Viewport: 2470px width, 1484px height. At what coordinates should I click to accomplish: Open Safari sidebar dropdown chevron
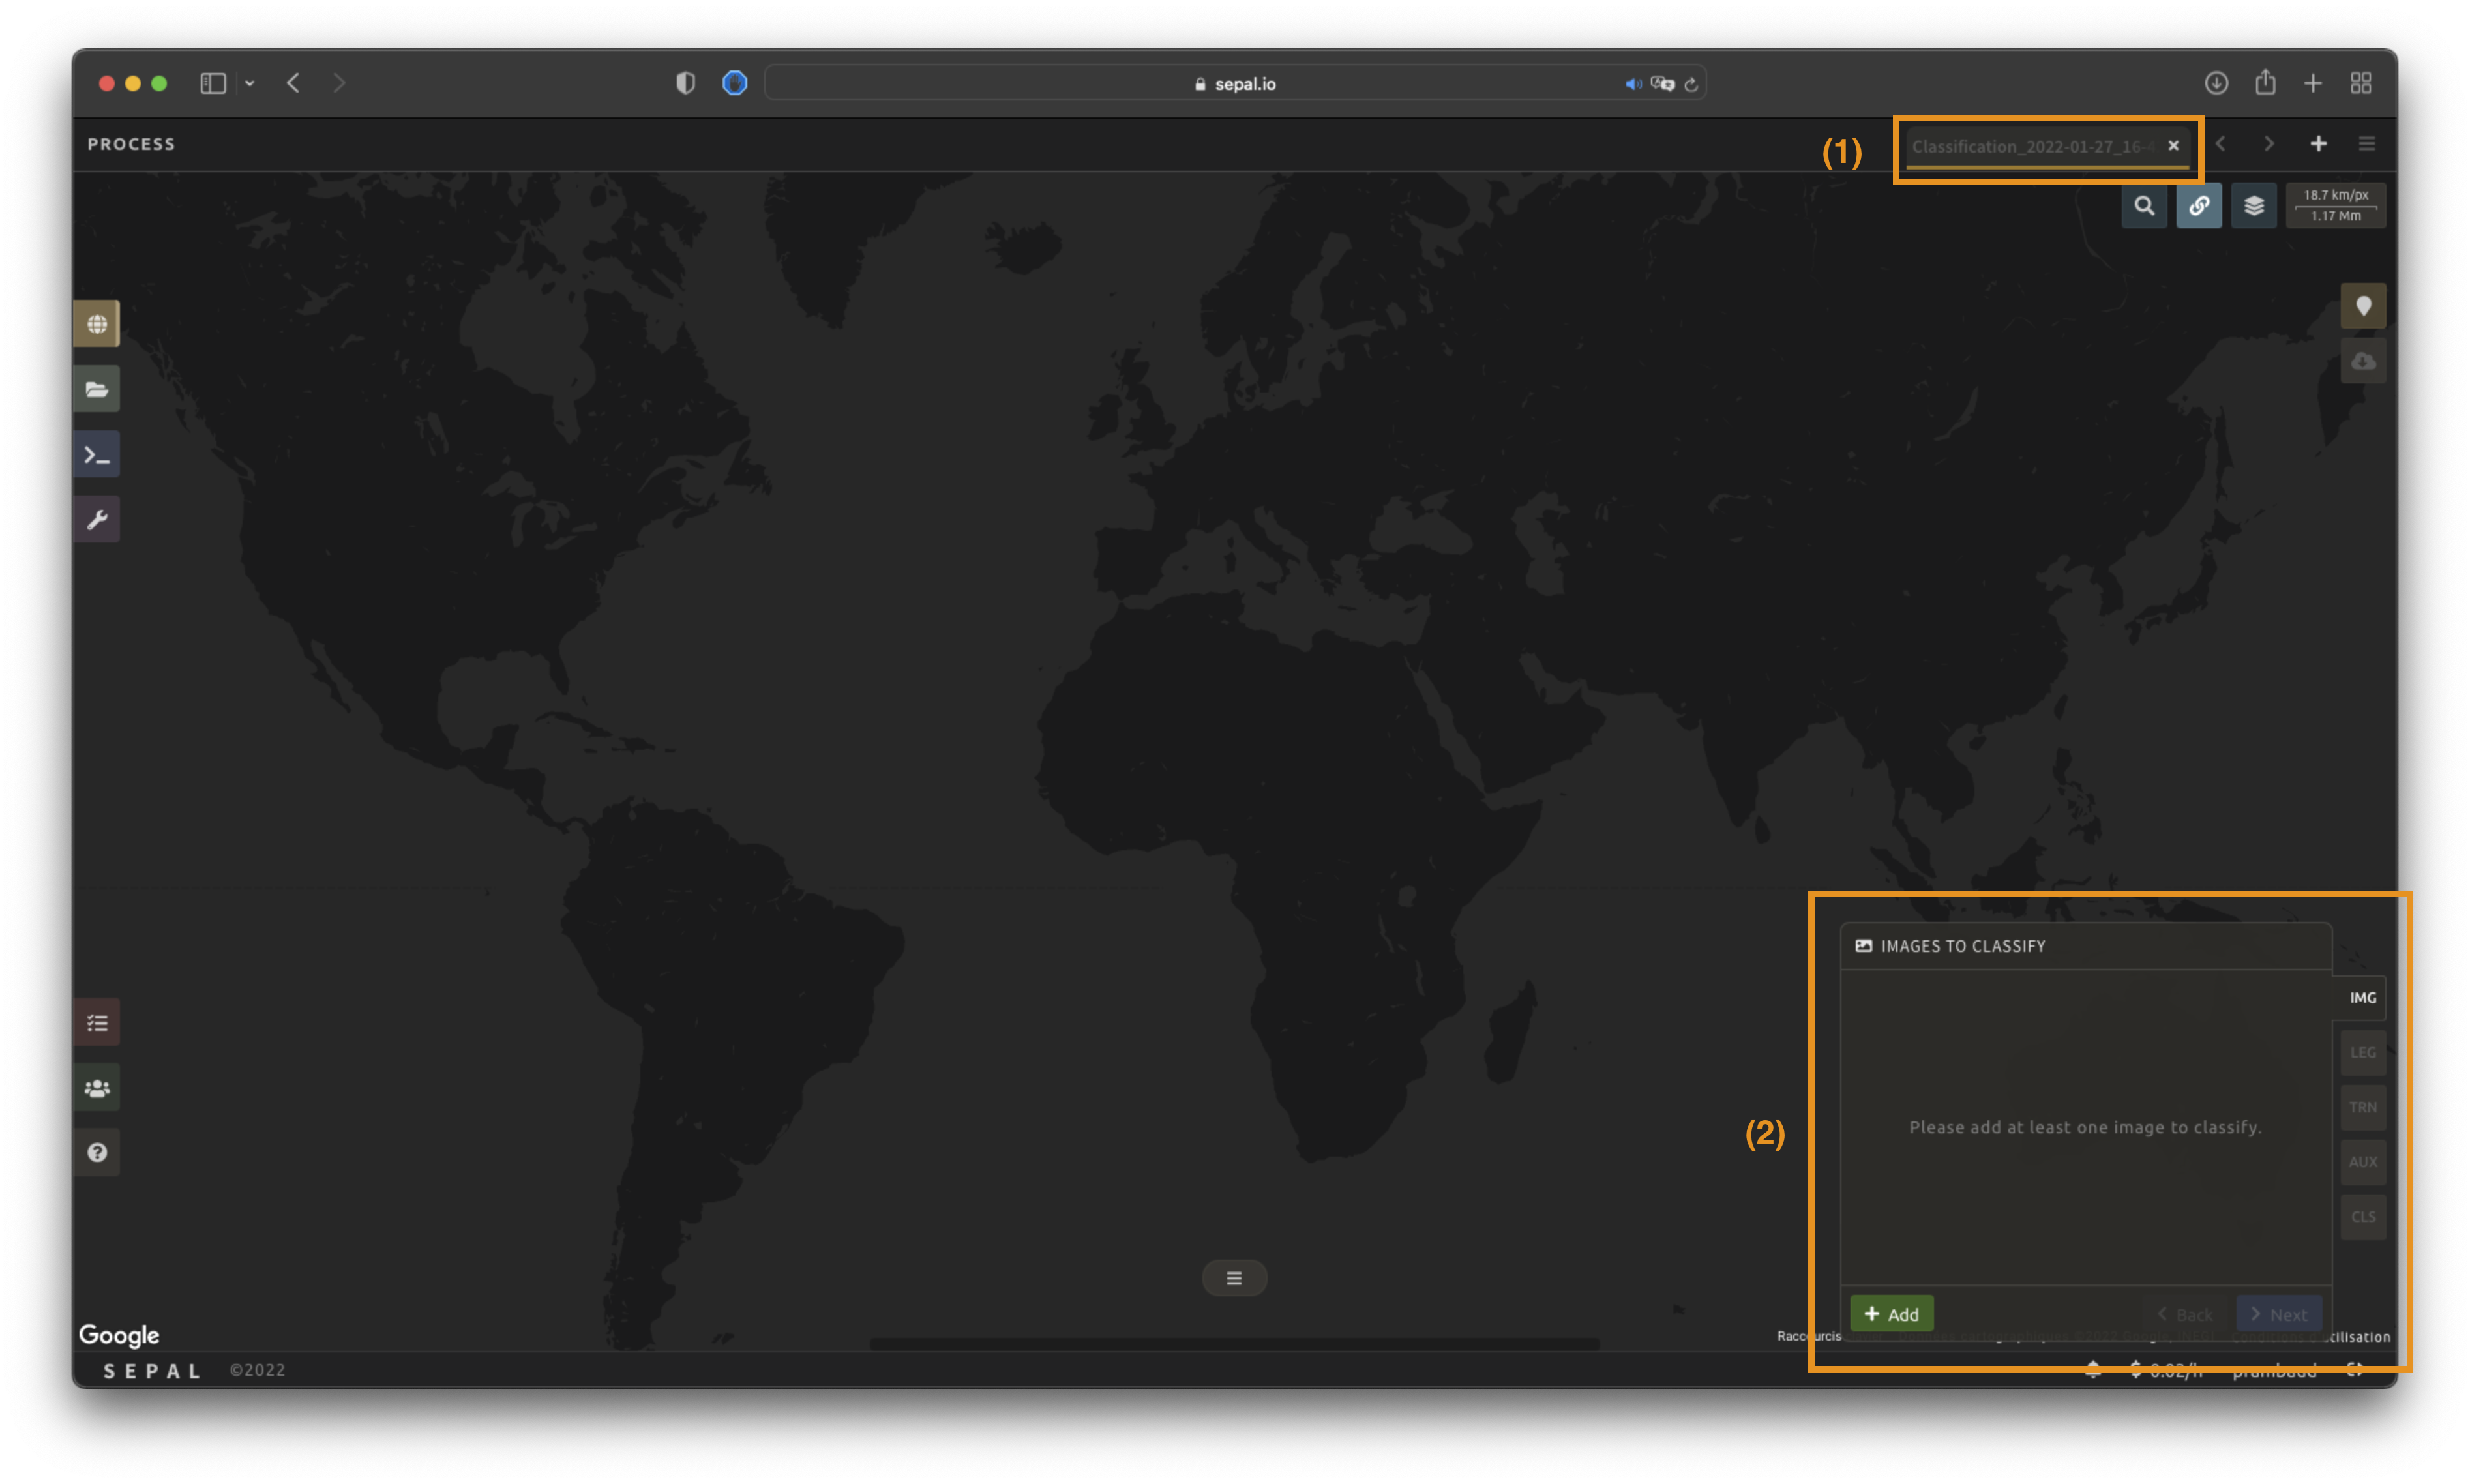click(x=250, y=84)
